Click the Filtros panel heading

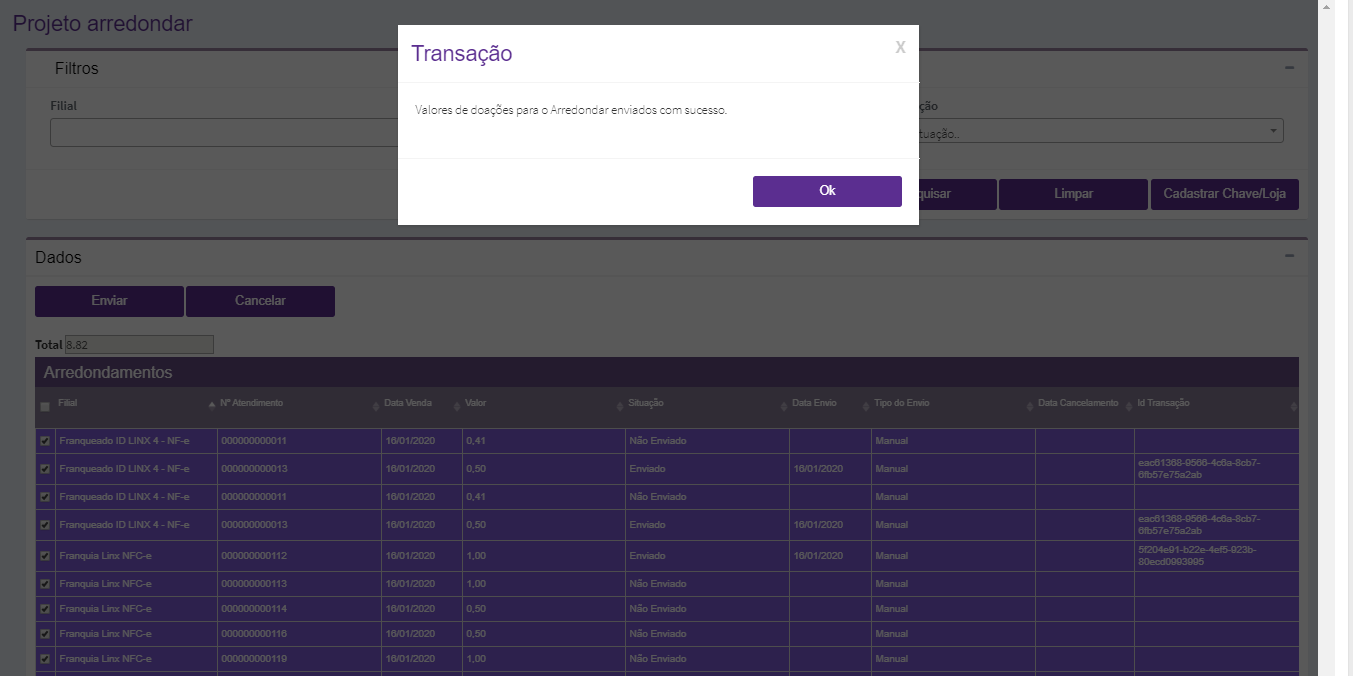(77, 69)
